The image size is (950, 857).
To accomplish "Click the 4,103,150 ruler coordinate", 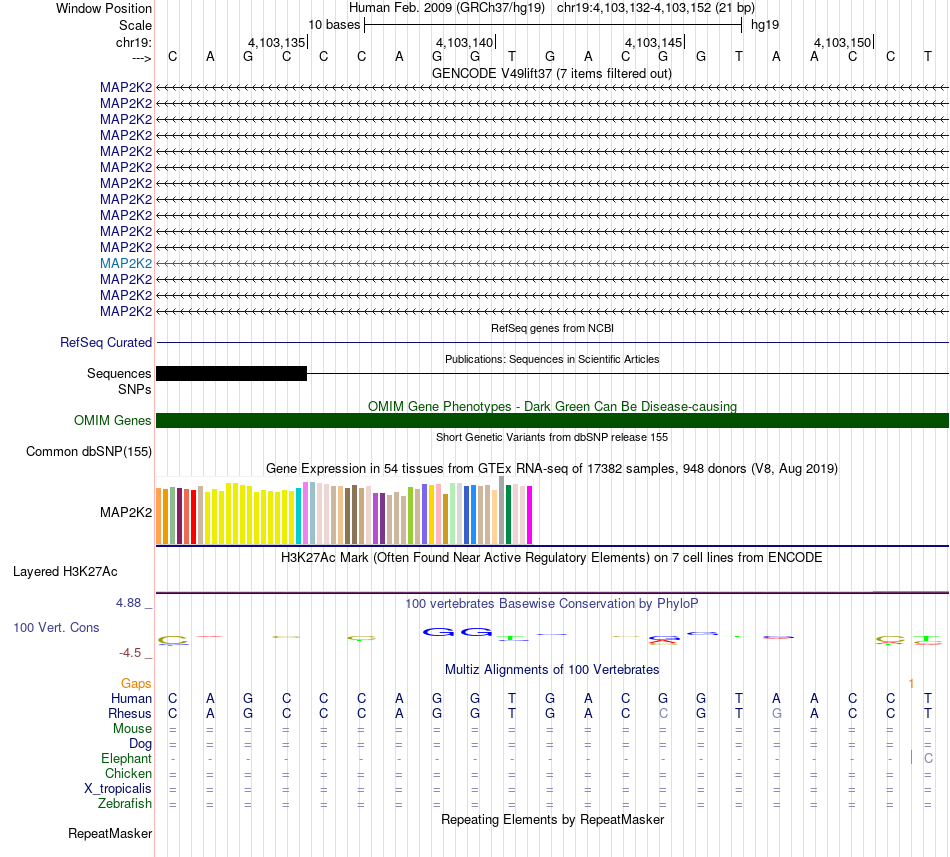I will (843, 42).
